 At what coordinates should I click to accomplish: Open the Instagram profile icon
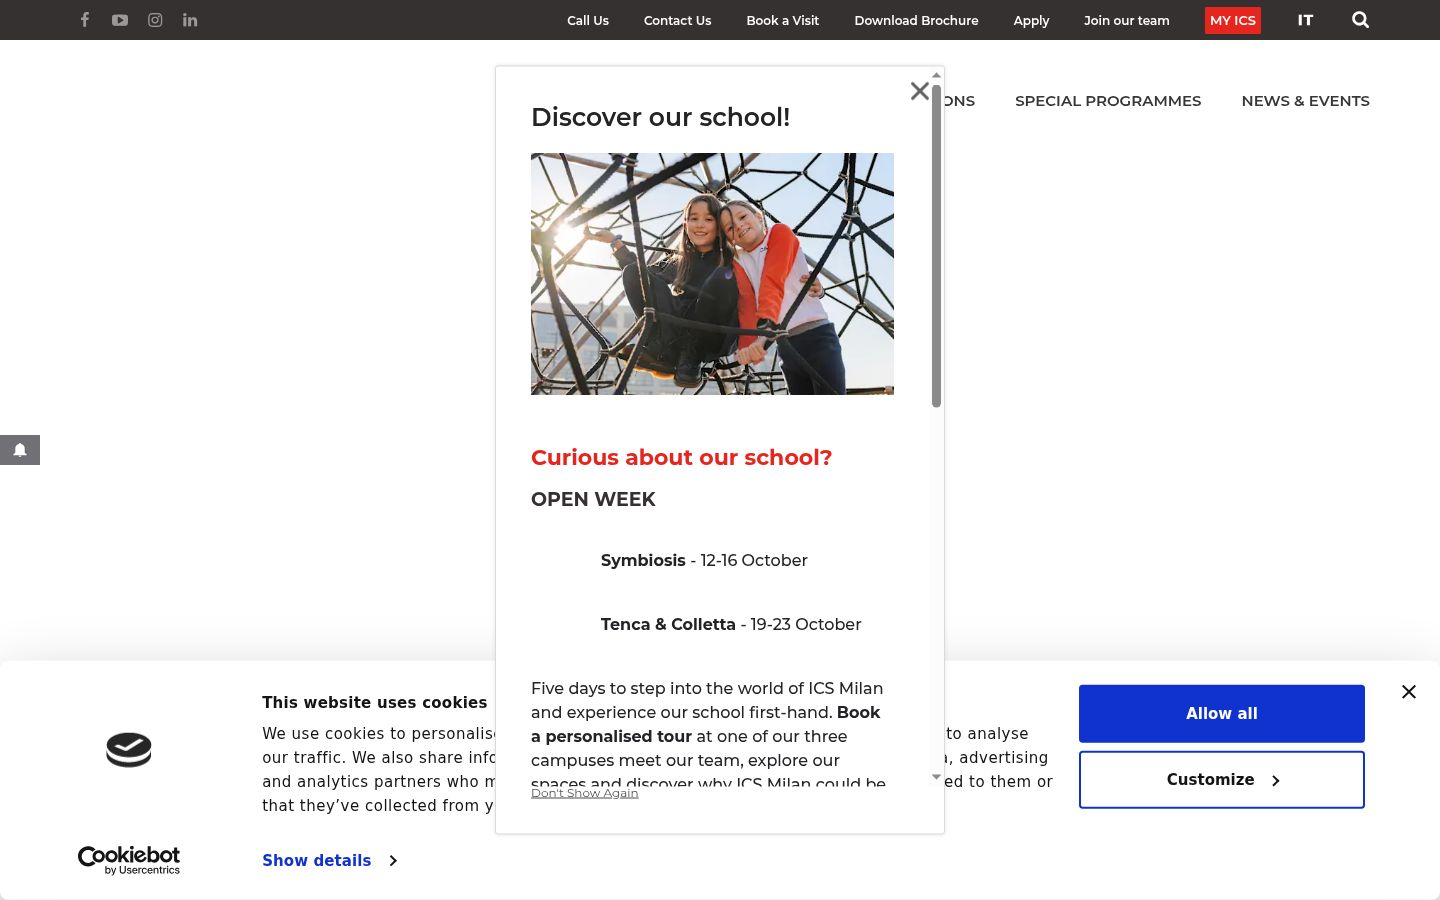[155, 20]
